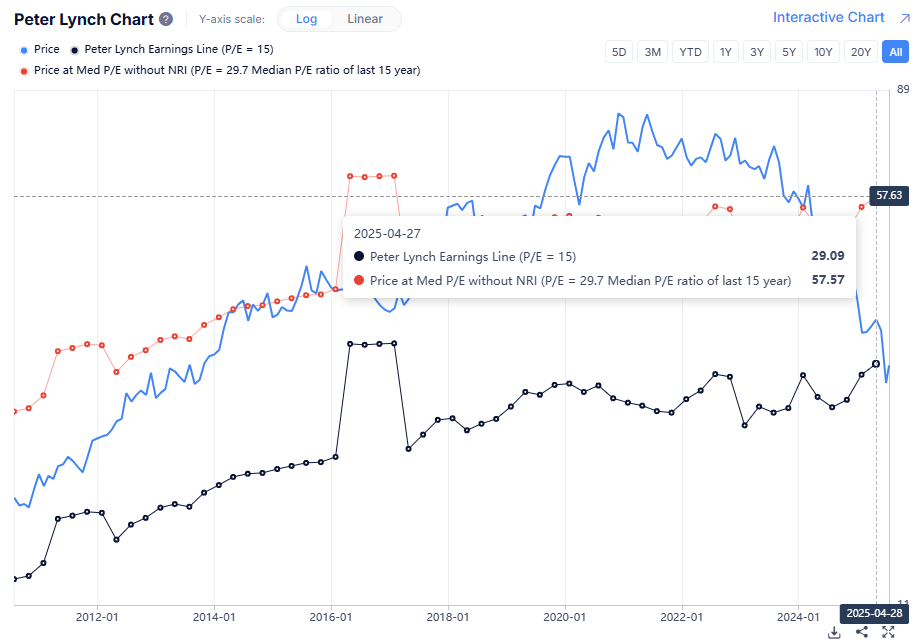Toggle Price at Med P/E legend
The image size is (915, 642).
tap(220, 70)
